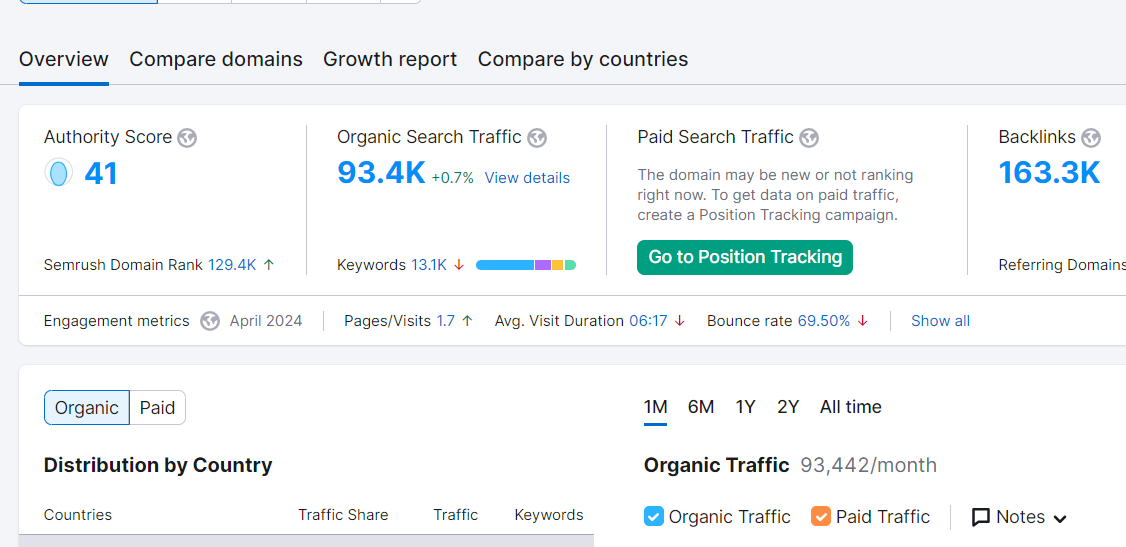
Task: Click the green segment of the keywords bar
Action: tap(570, 265)
